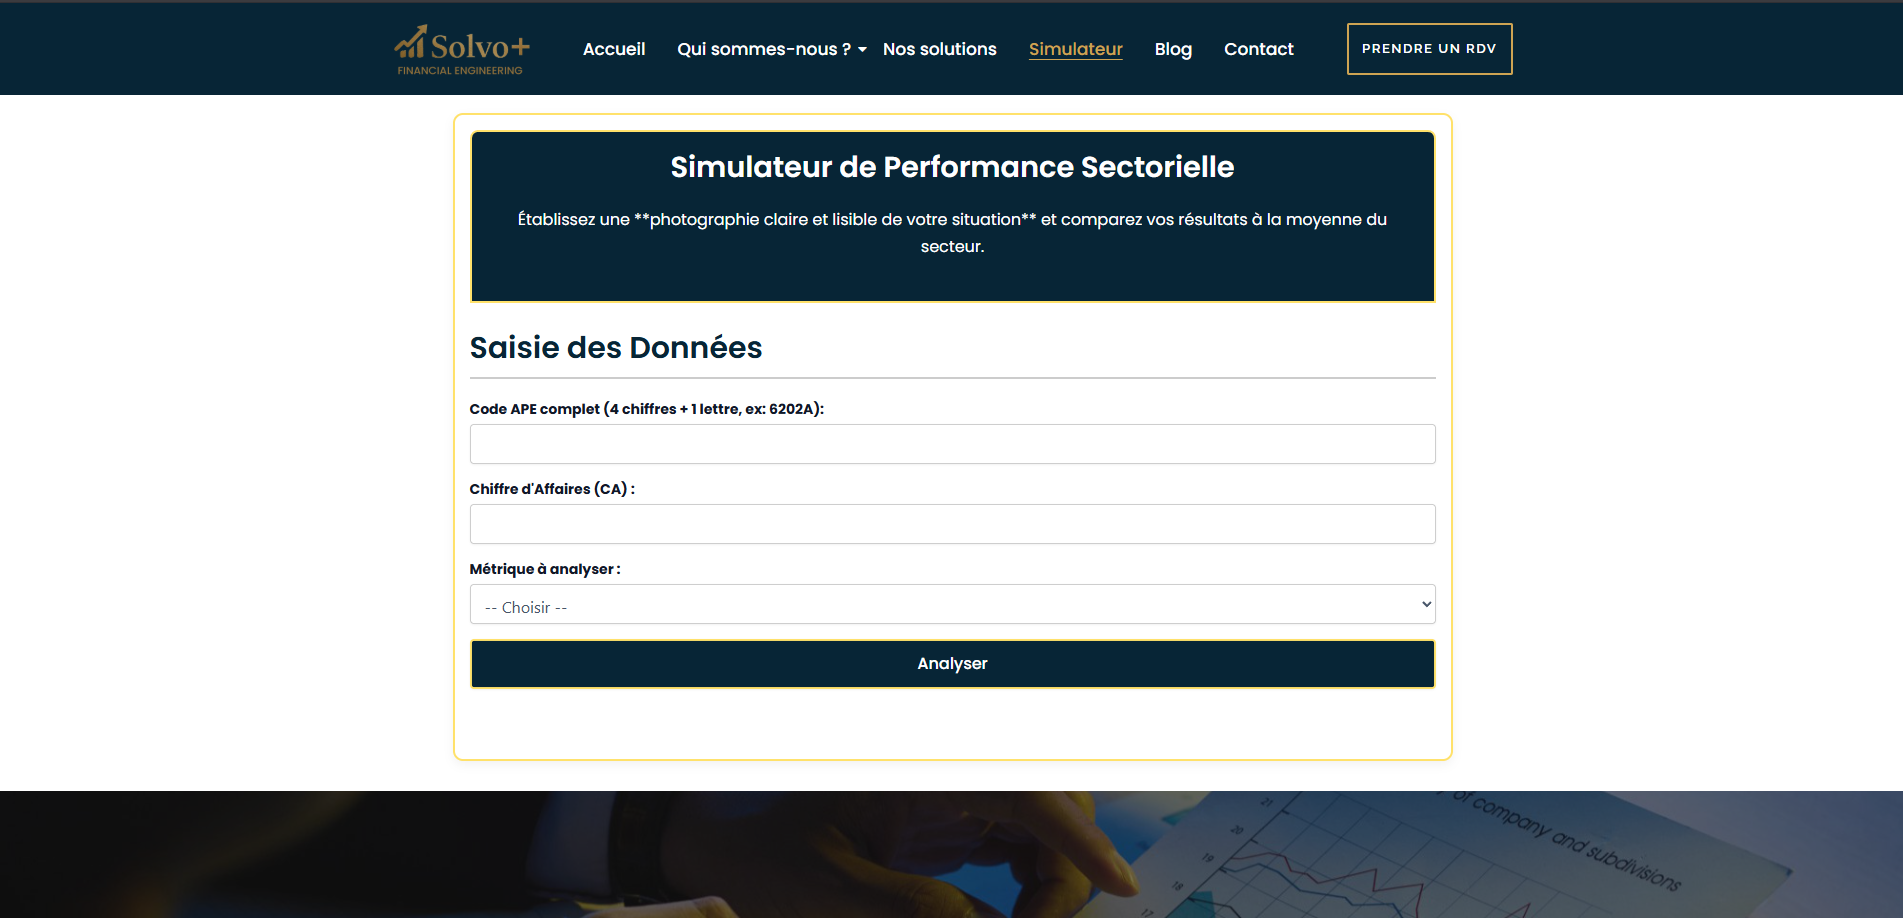This screenshot has height=918, width=1903.
Task: Click into the Chiffre d'Affaires field
Action: 952,524
